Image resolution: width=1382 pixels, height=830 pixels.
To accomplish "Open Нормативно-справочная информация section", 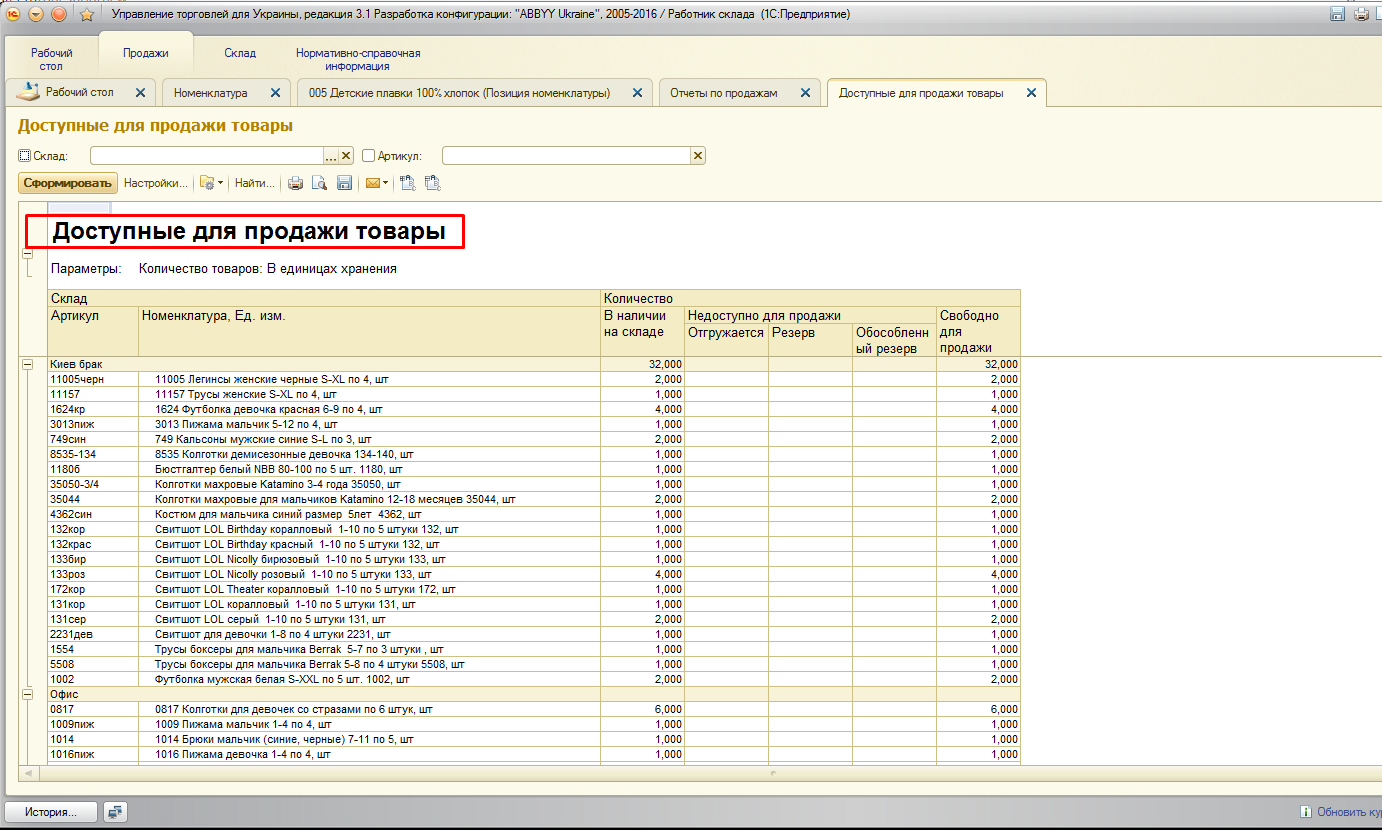I will (x=358, y=59).
